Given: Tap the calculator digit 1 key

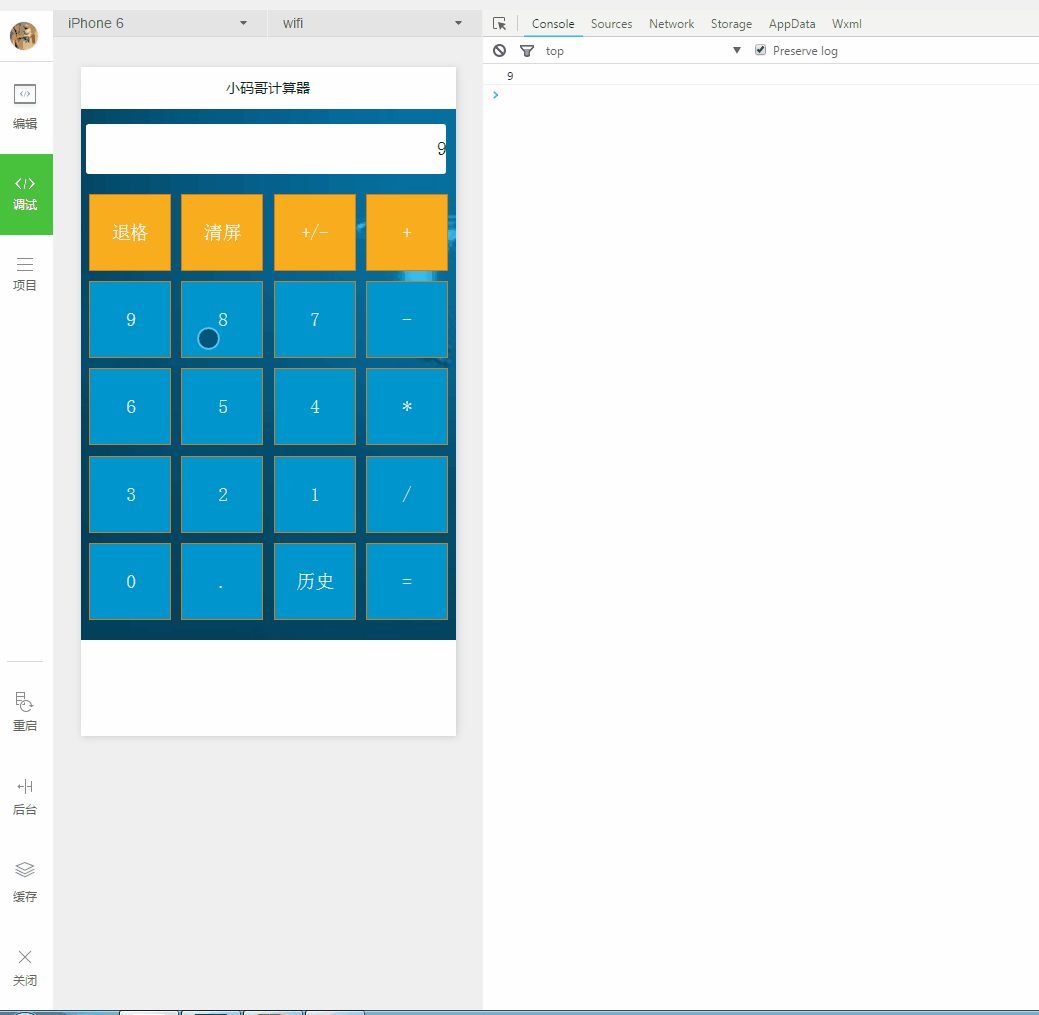Looking at the screenshot, I should [315, 494].
